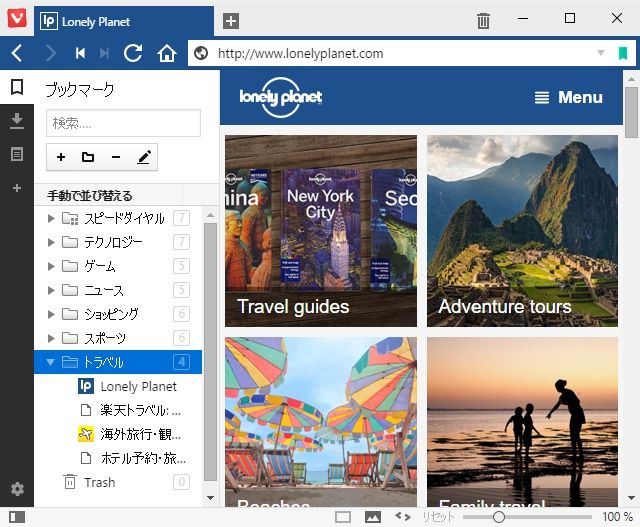Open the closed tabs trash can
640x527 pixels.
(483, 20)
